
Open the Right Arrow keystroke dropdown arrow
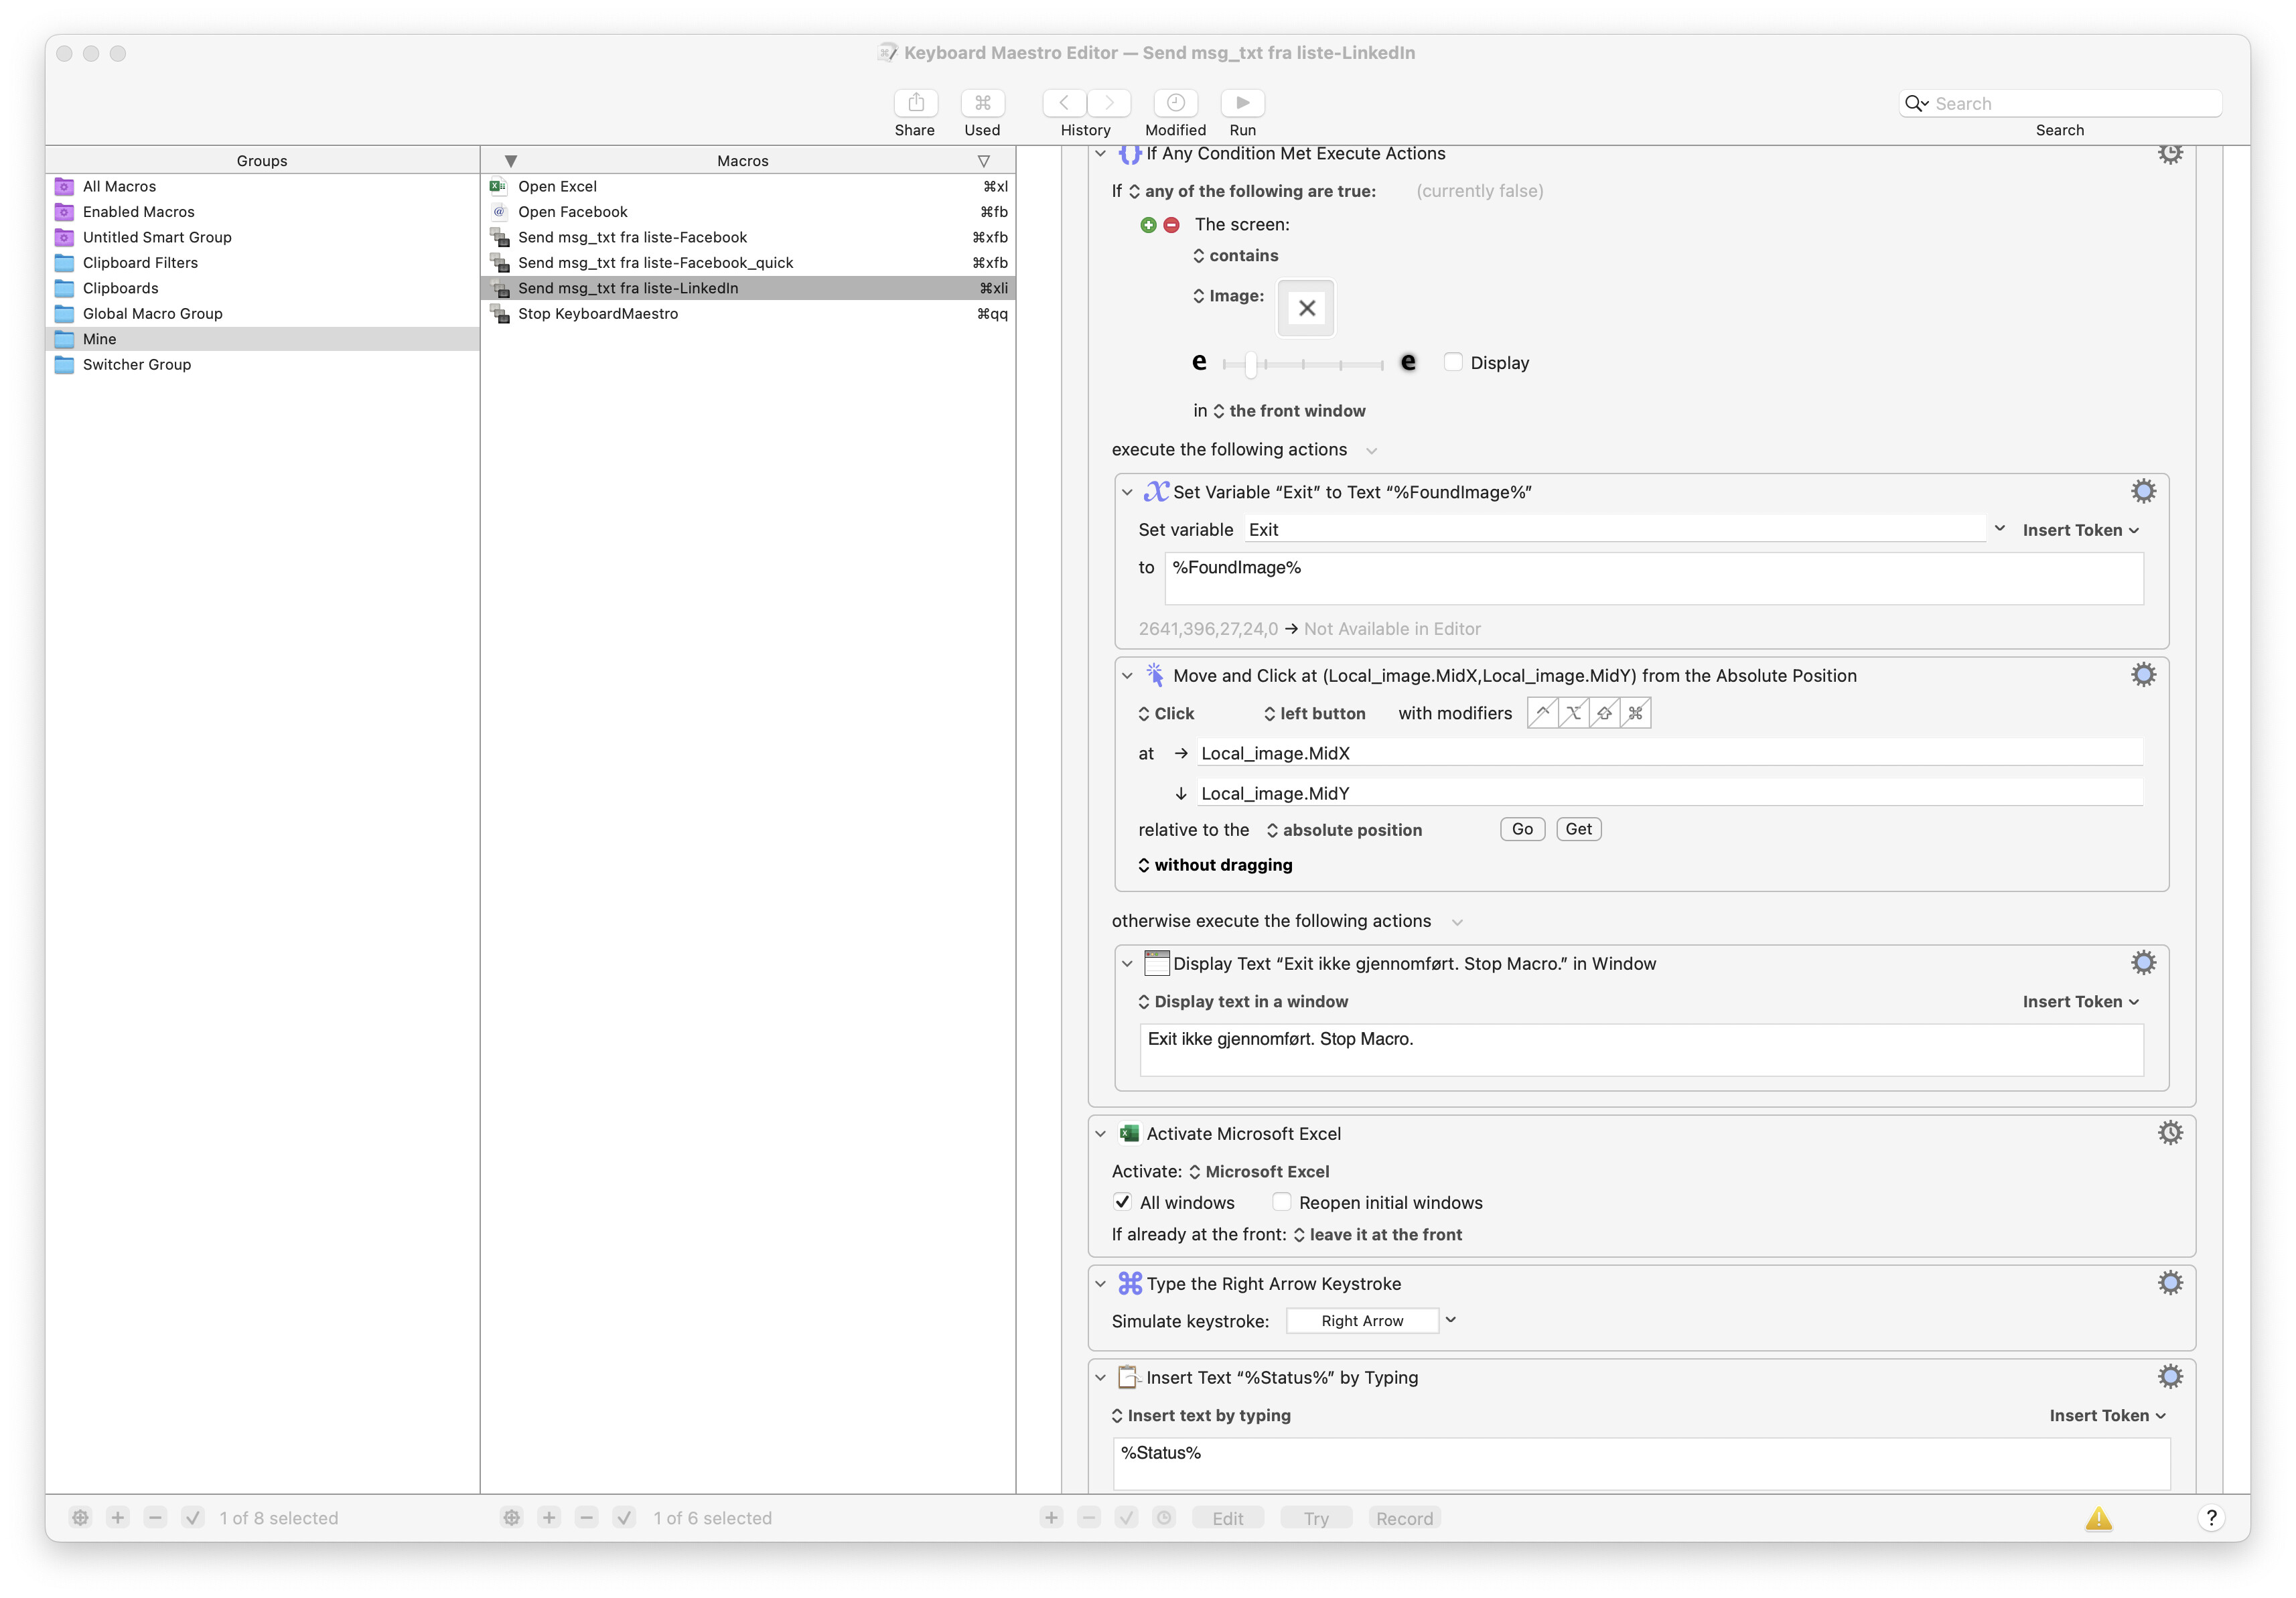(1451, 1320)
